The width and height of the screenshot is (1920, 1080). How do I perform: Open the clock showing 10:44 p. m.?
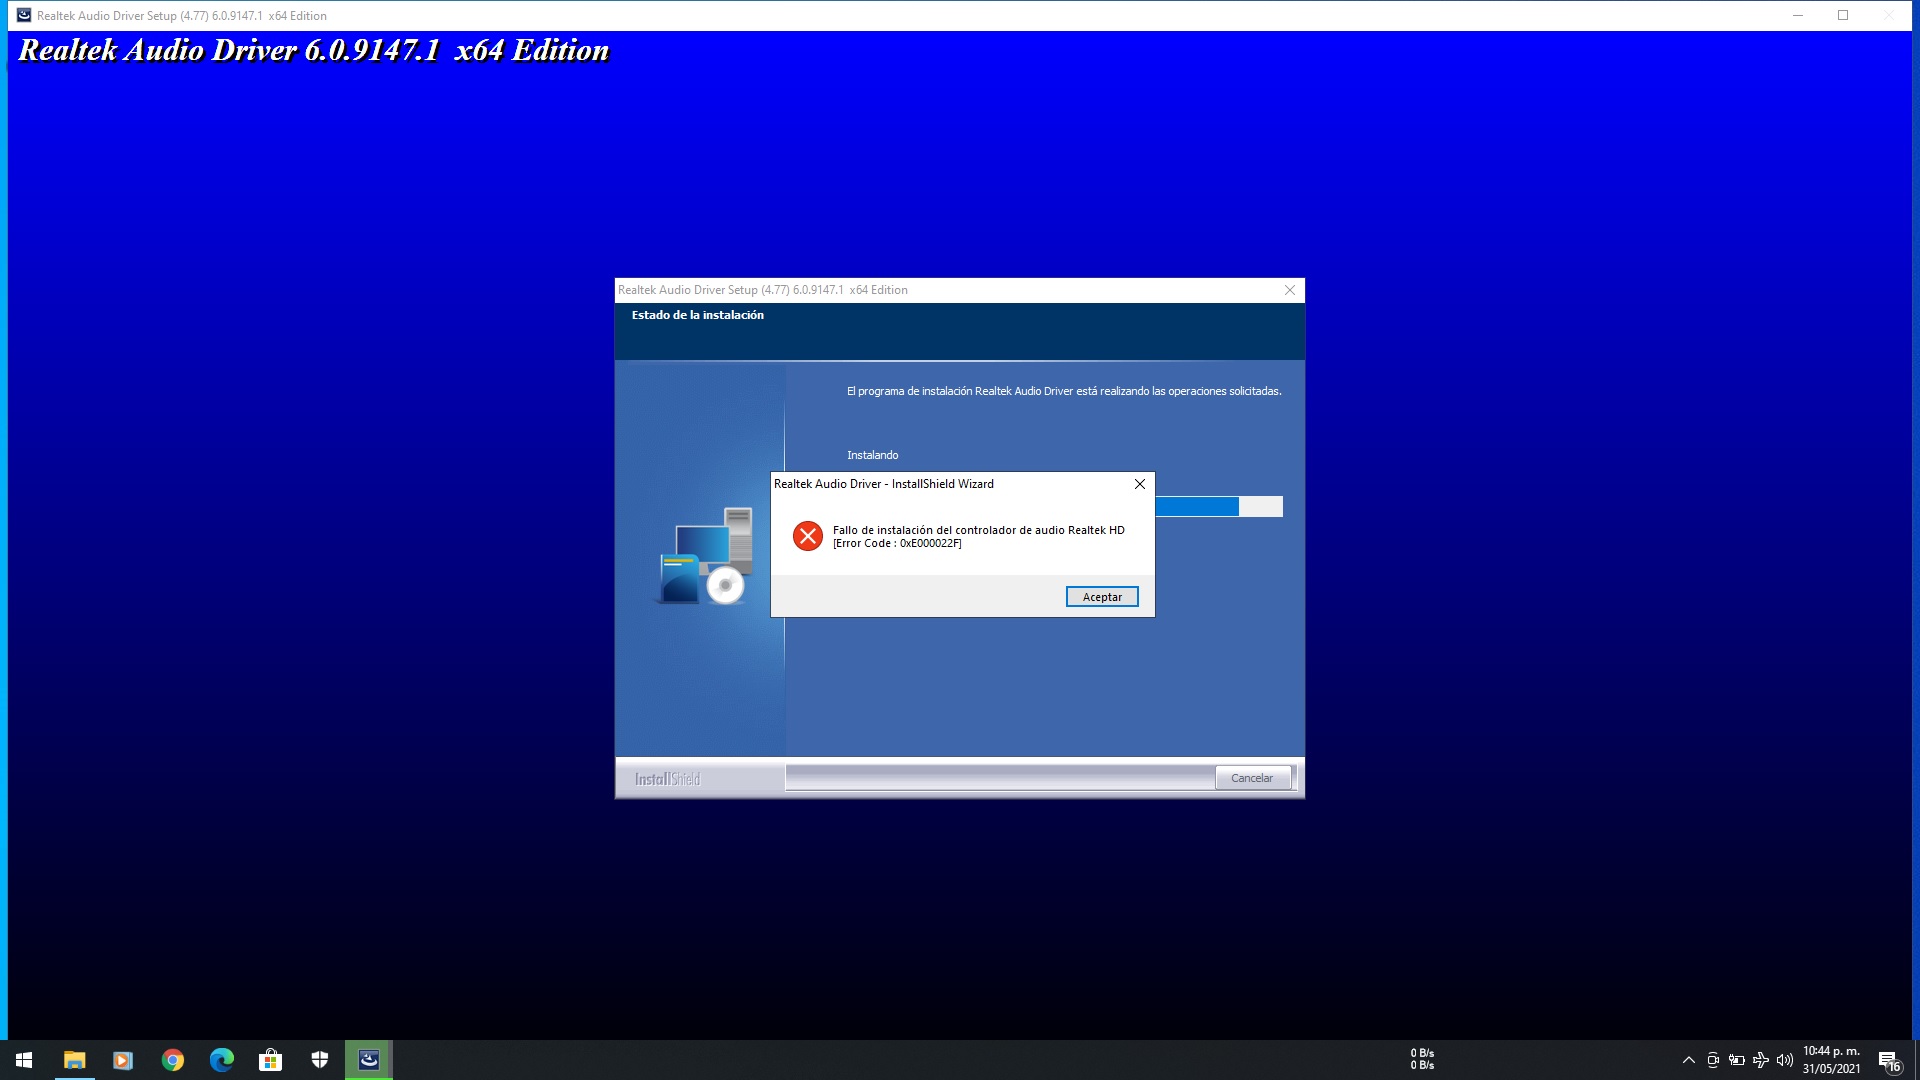pos(1831,1051)
